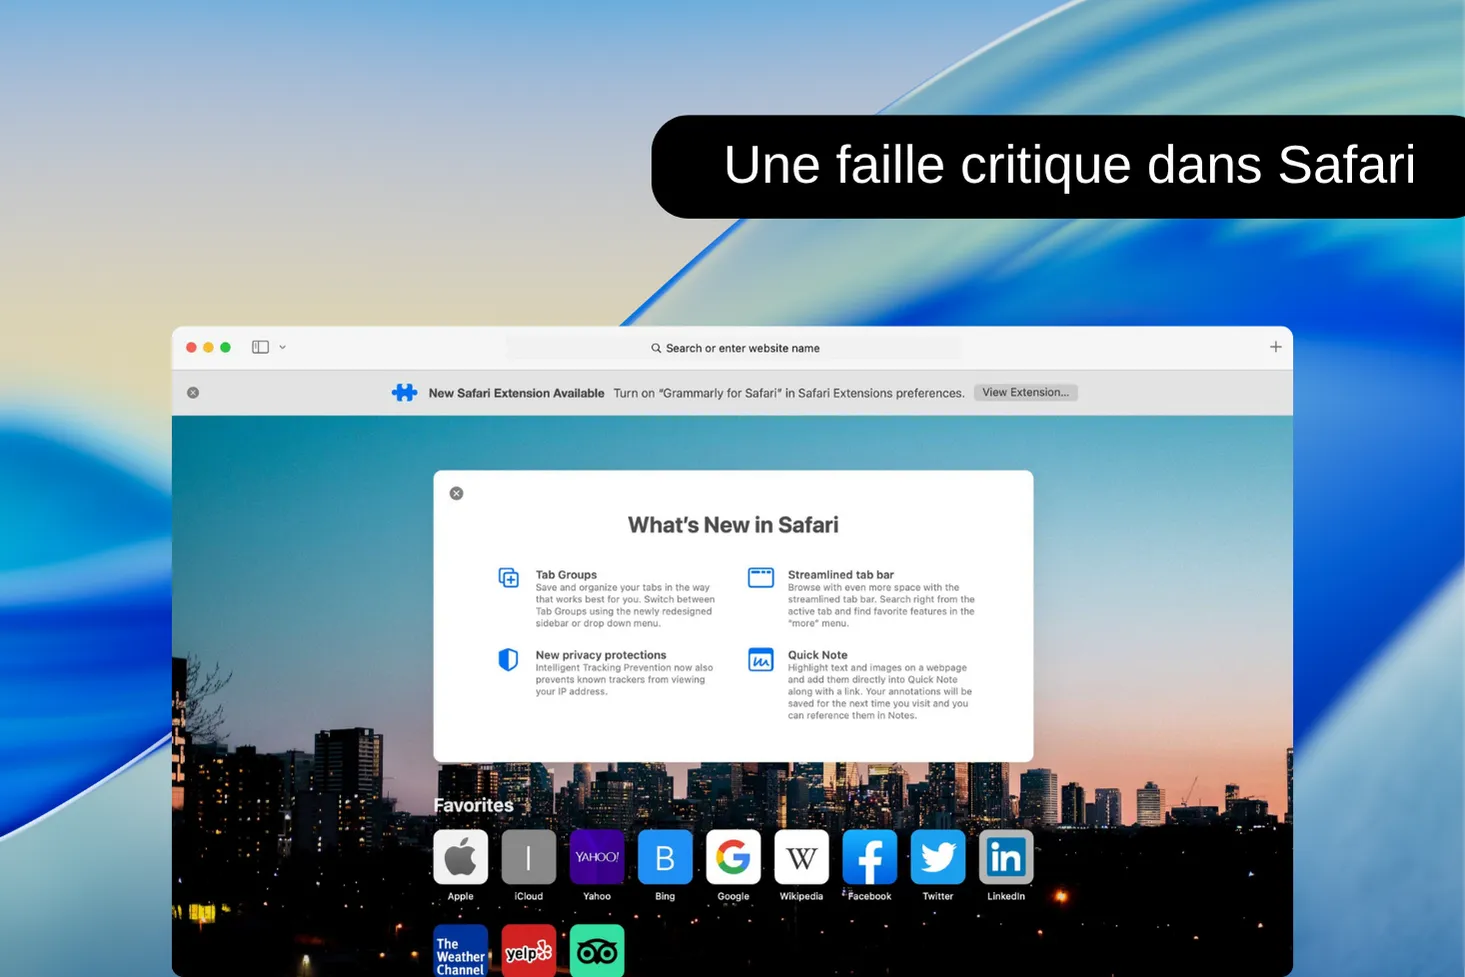
Task: Open the Yelp favorite
Action: pos(528,951)
